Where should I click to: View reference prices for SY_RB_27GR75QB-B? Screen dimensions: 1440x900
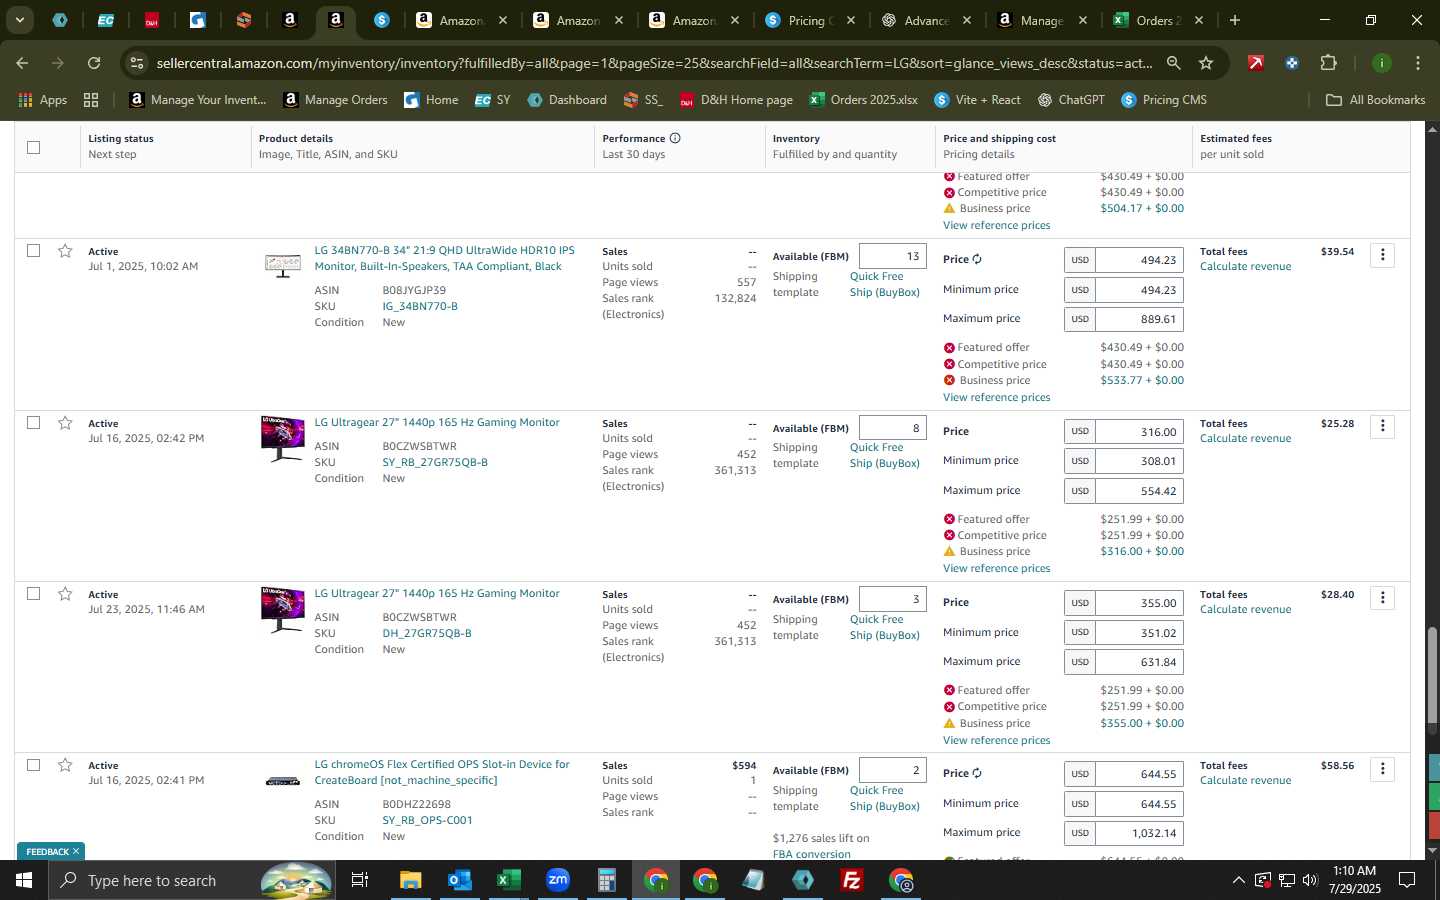click(x=996, y=568)
